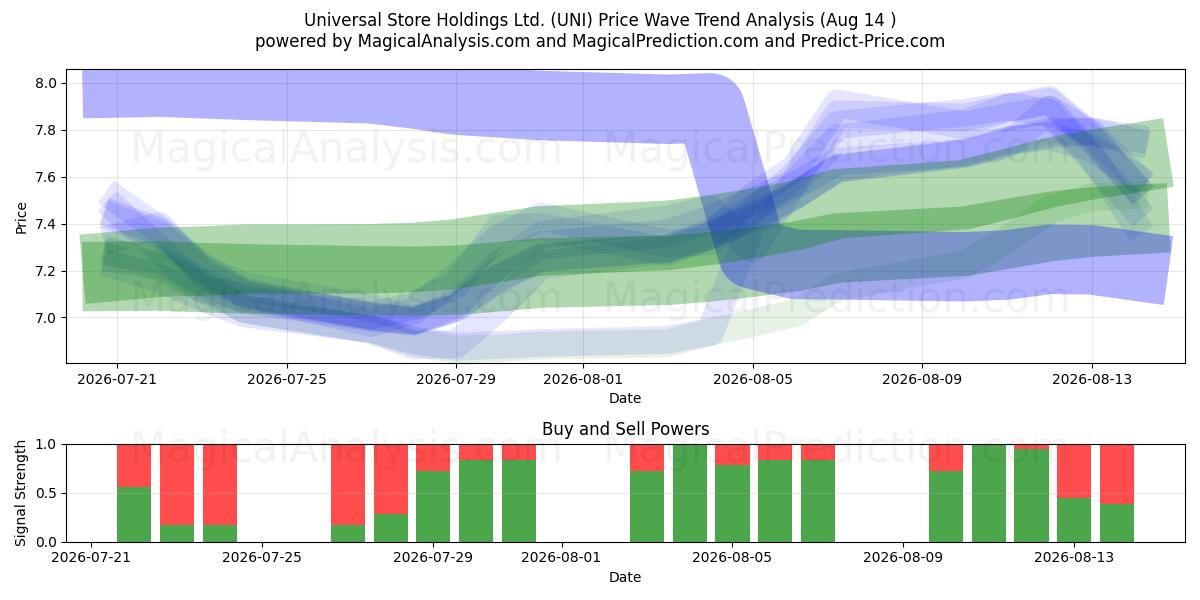
Task: Click the 7.6 price axis tick
Action: (x=48, y=177)
